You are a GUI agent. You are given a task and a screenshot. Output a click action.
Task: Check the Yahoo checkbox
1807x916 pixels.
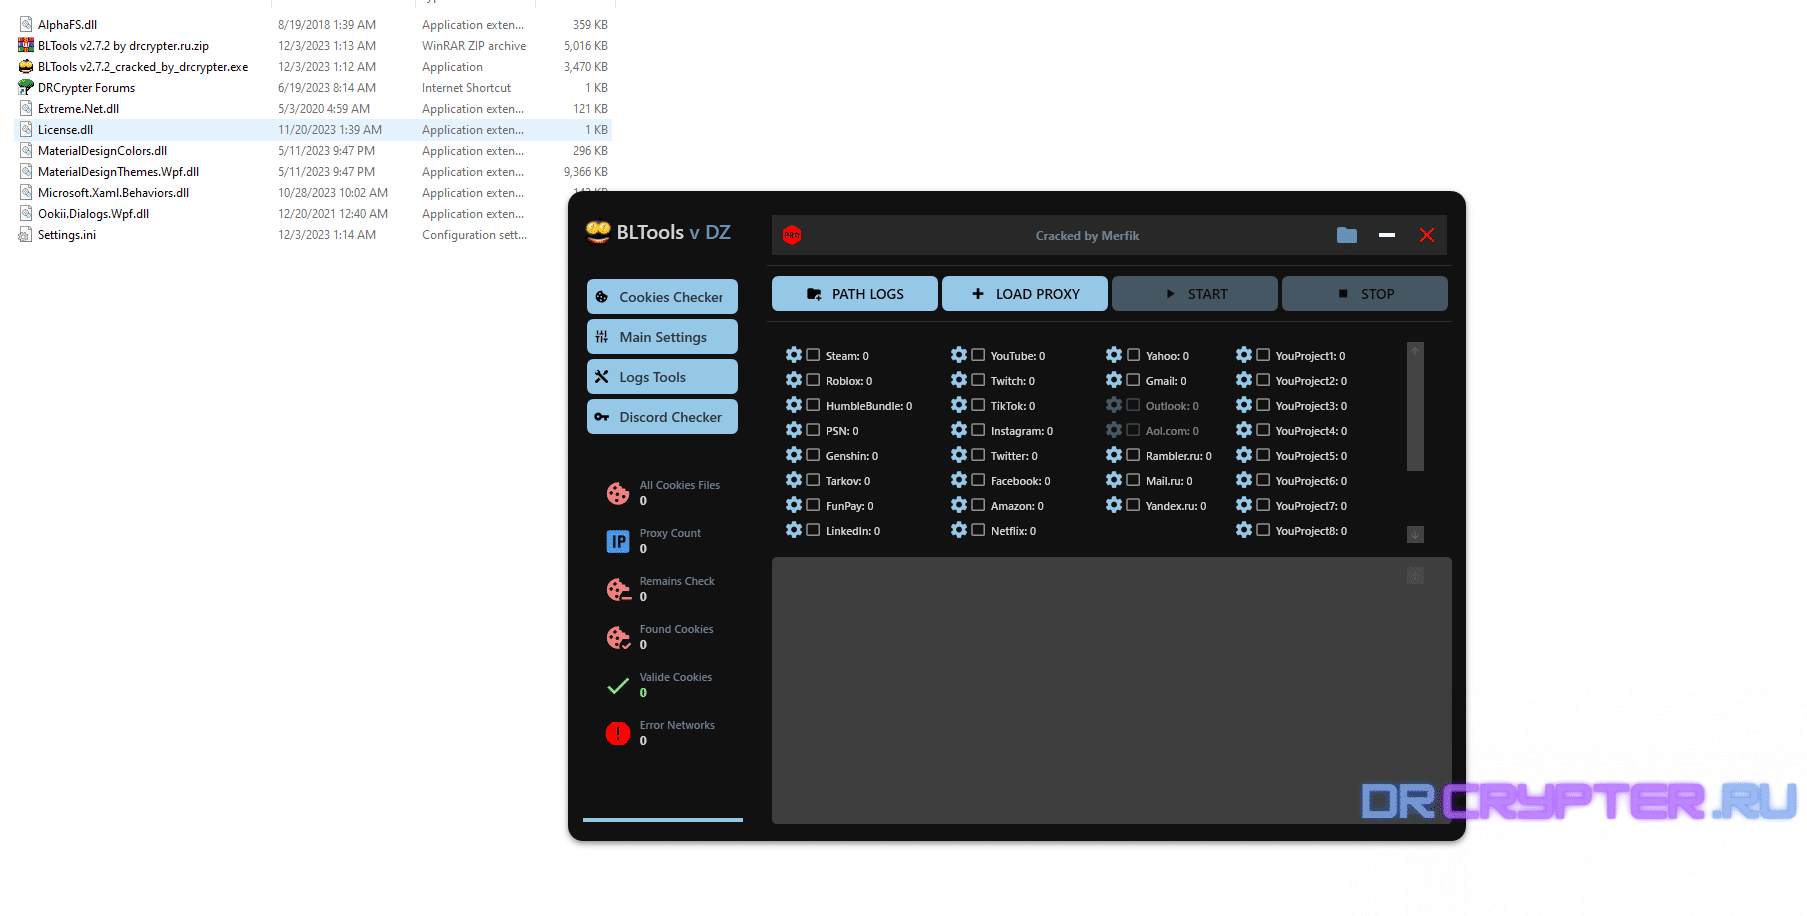point(1134,355)
